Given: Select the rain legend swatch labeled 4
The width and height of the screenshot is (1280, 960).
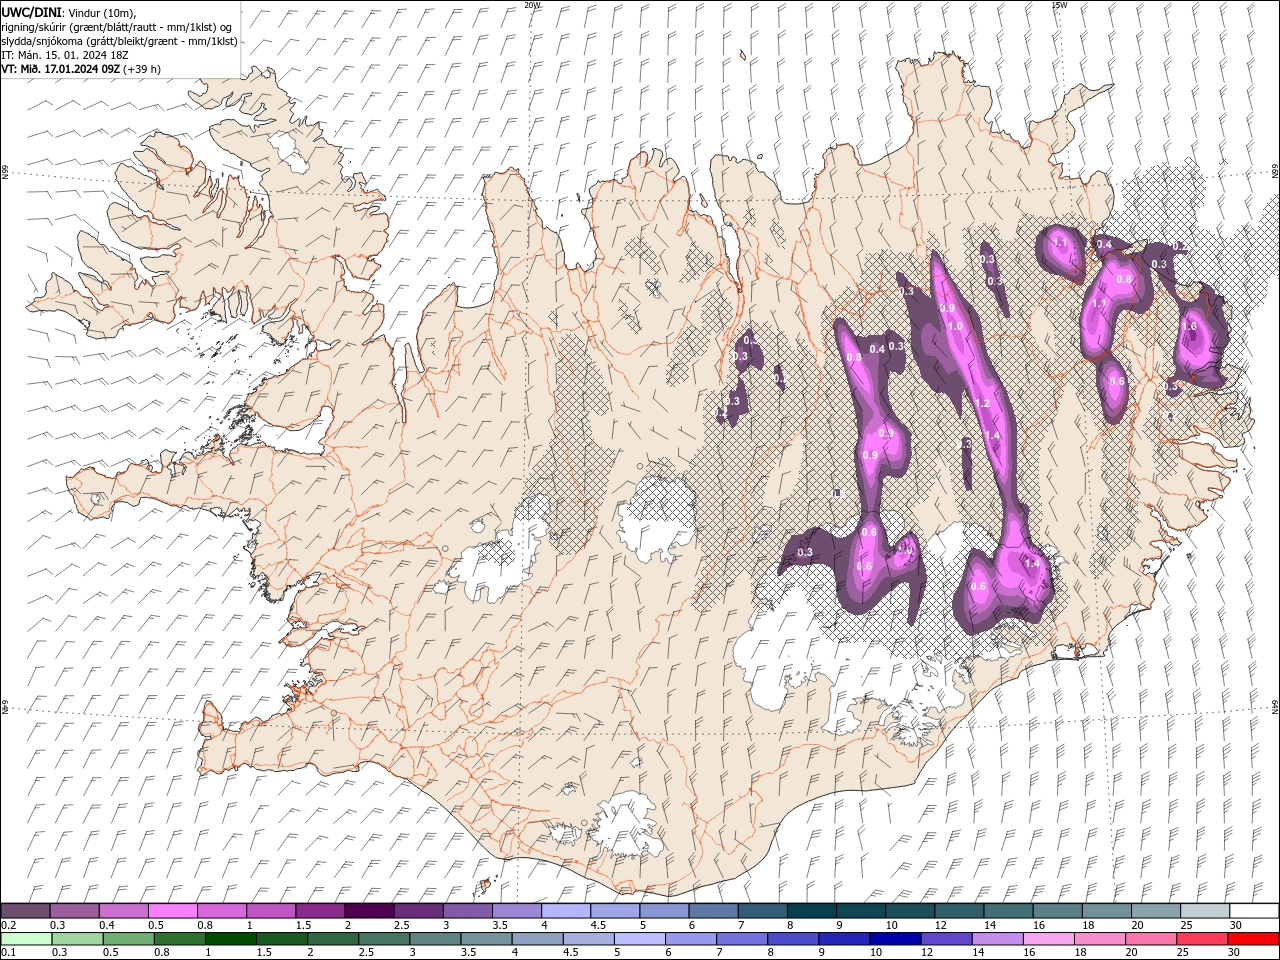Looking at the screenshot, I should pos(539,939).
